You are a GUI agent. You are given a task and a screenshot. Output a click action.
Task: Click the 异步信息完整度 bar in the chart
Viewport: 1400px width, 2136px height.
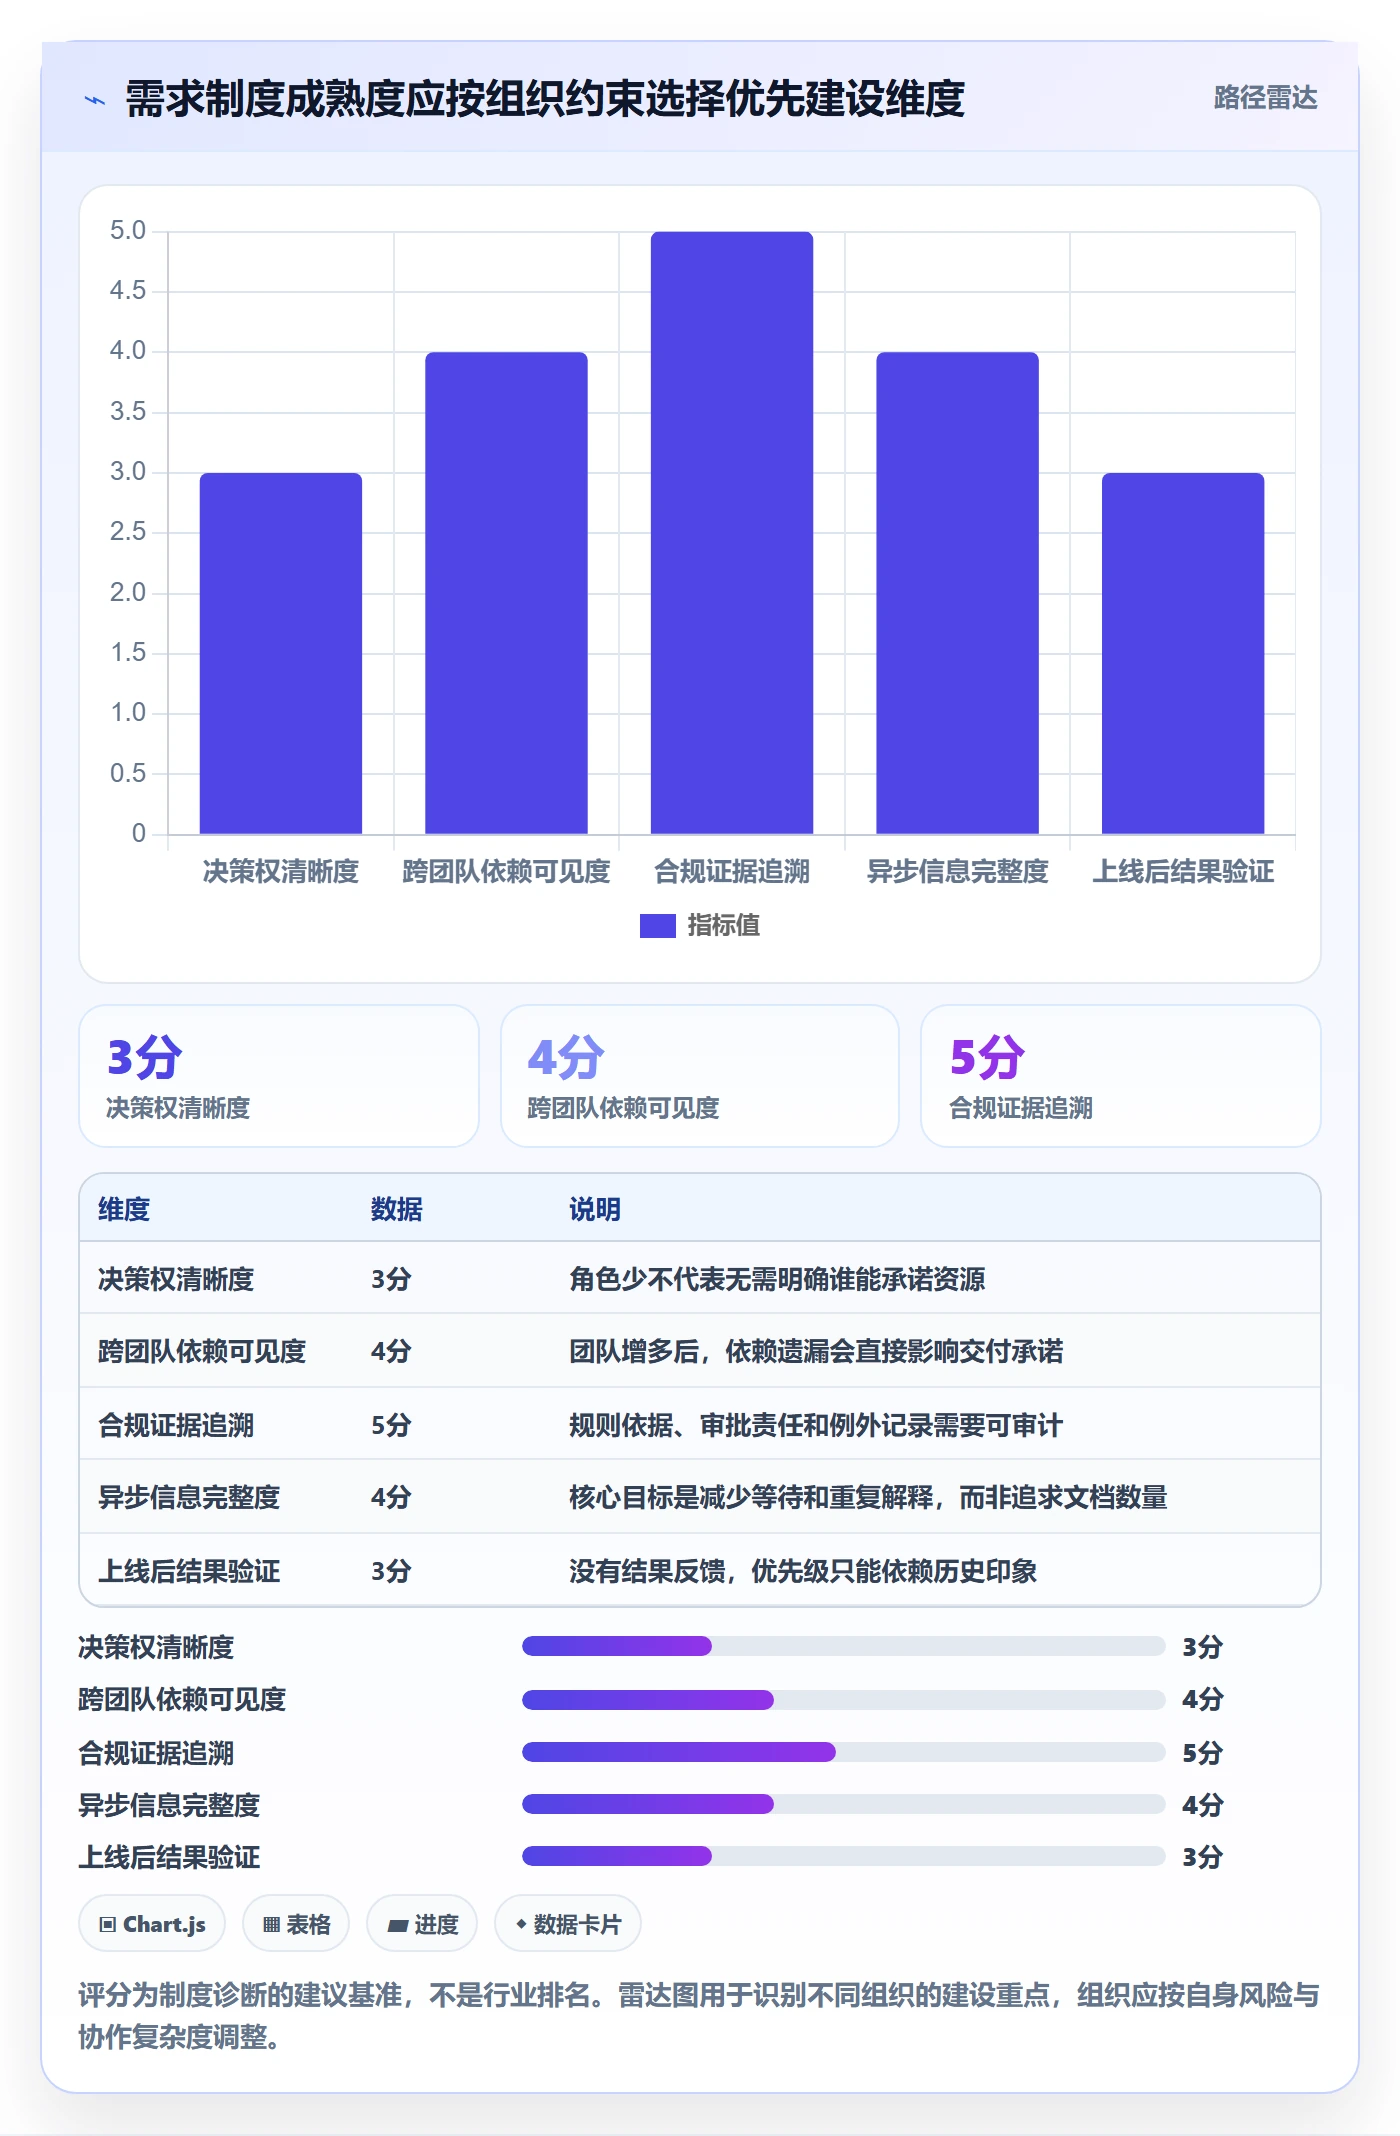point(958,593)
